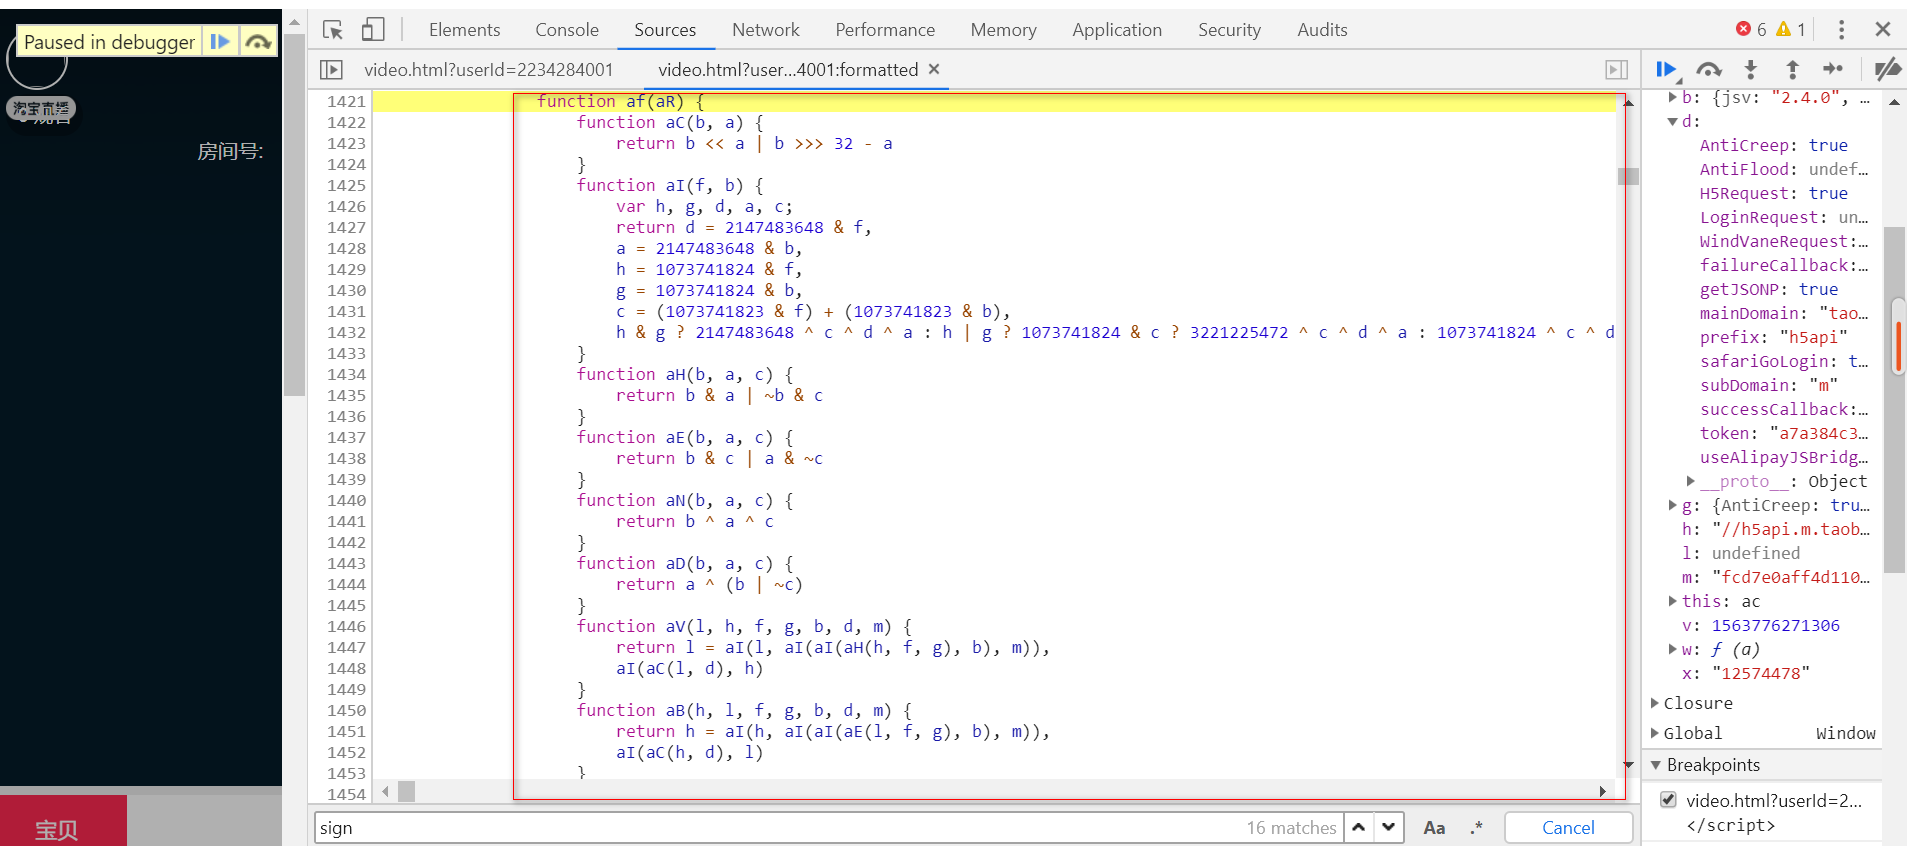Toggle regular expression search option
Image resolution: width=1907 pixels, height=846 pixels.
coord(1477,827)
